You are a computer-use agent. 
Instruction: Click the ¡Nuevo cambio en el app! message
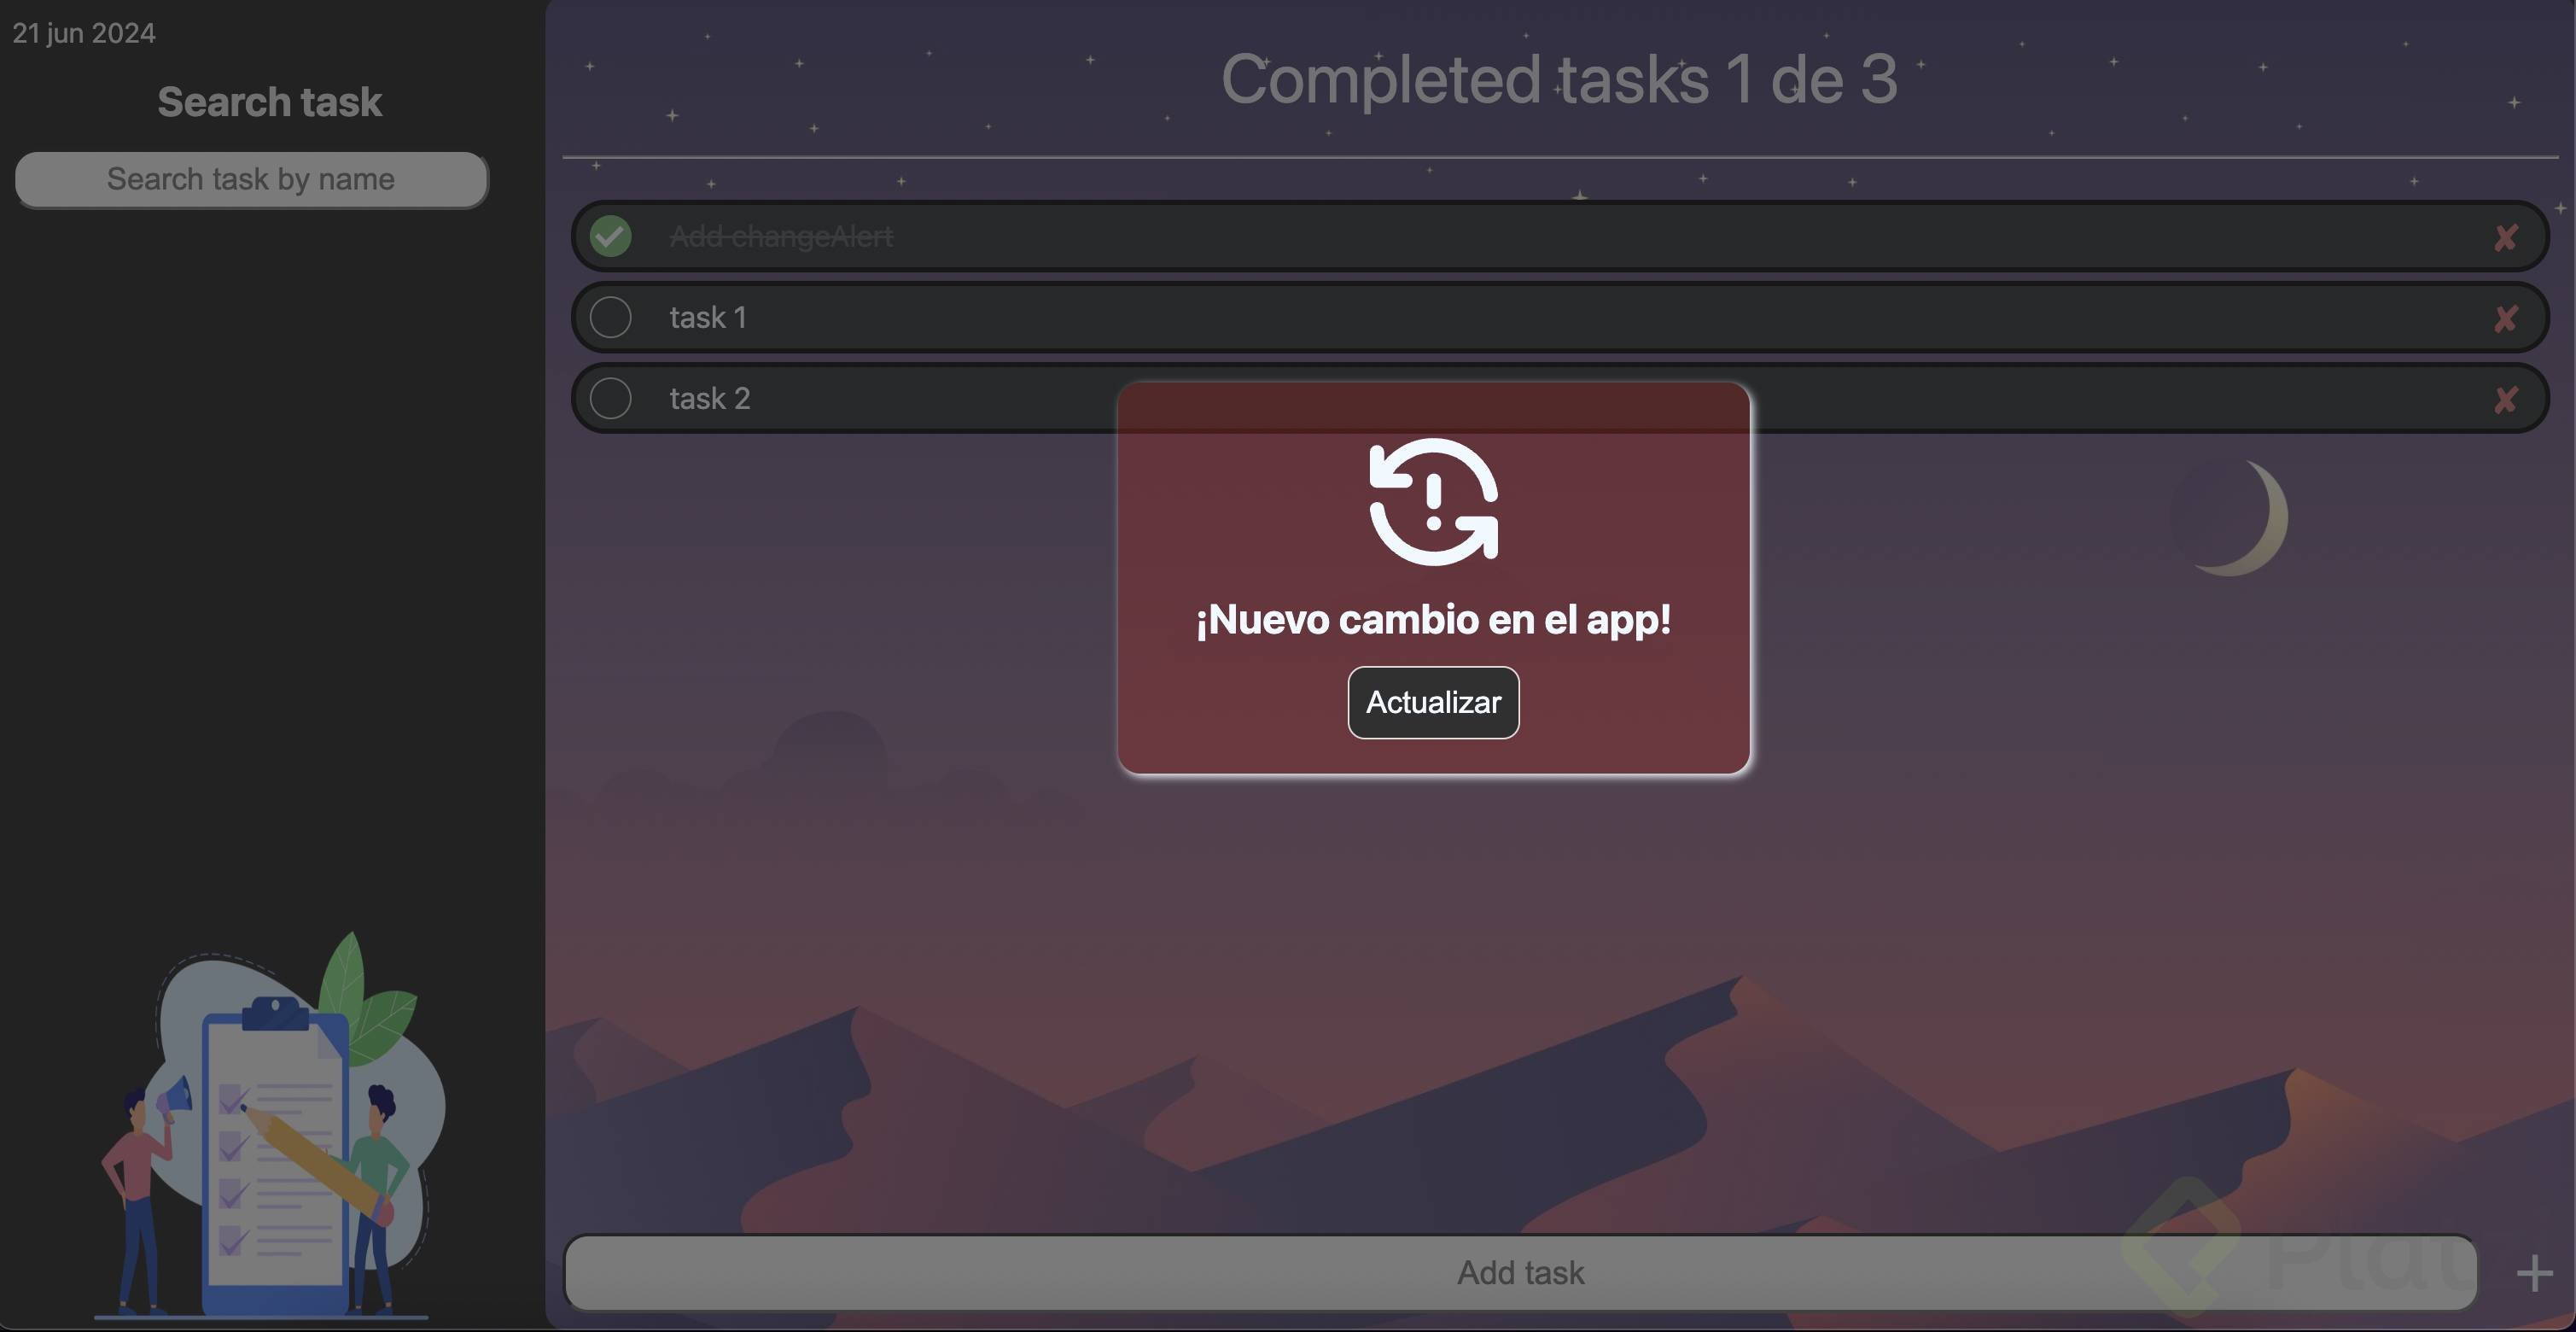coord(1433,619)
